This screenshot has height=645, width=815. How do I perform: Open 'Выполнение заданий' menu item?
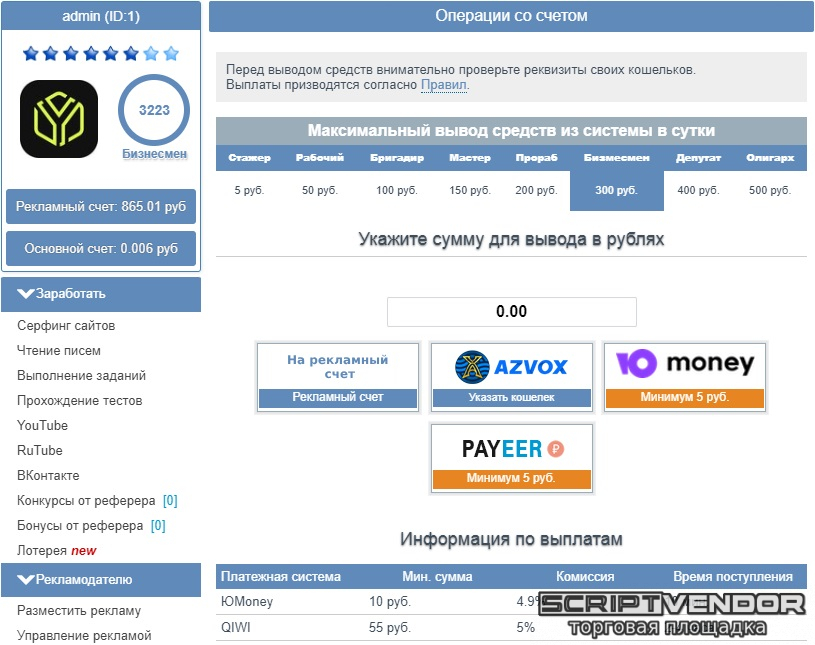[81, 376]
